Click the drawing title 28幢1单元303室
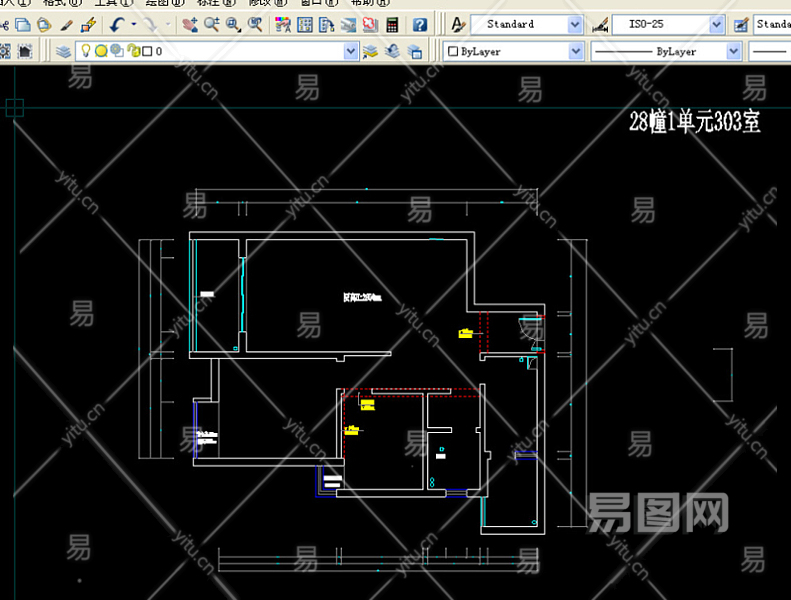 [694, 122]
